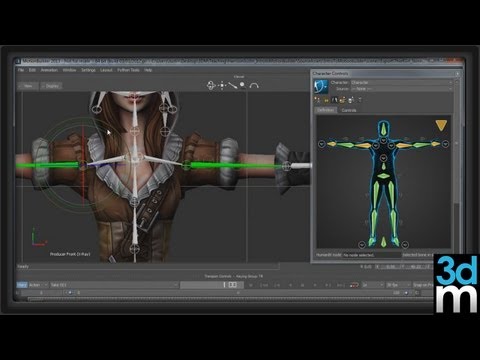Open the Settings menu
The width and height of the screenshot is (480, 360).
click(x=88, y=70)
